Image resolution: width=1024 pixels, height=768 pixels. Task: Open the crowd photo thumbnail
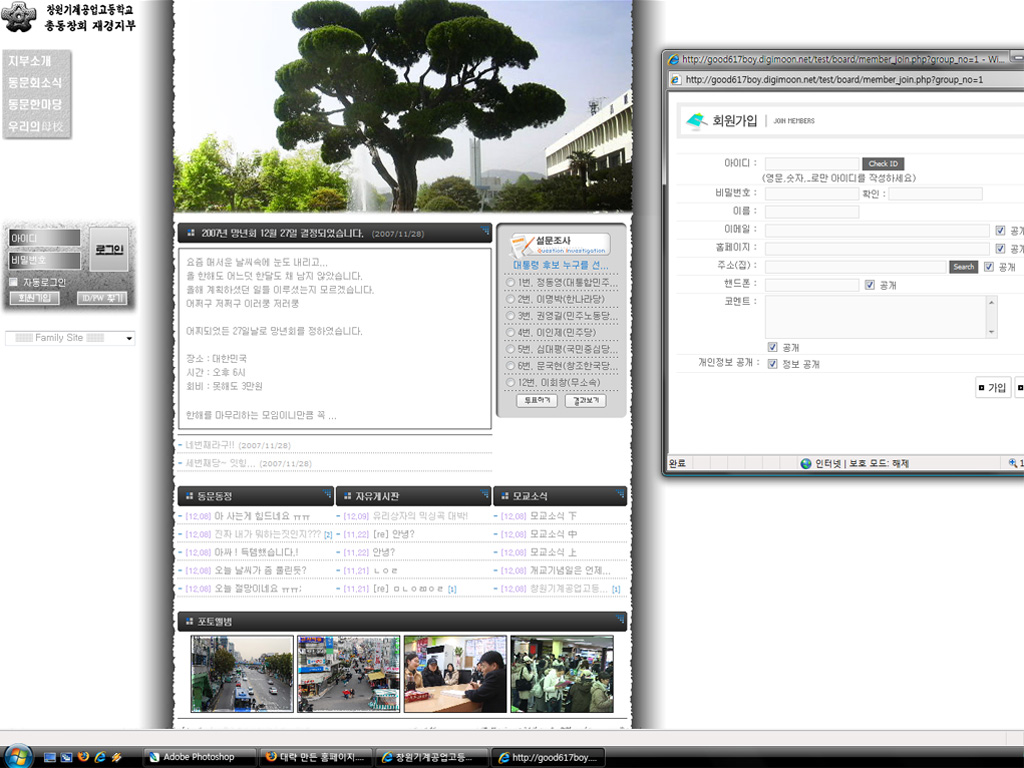click(x=562, y=674)
